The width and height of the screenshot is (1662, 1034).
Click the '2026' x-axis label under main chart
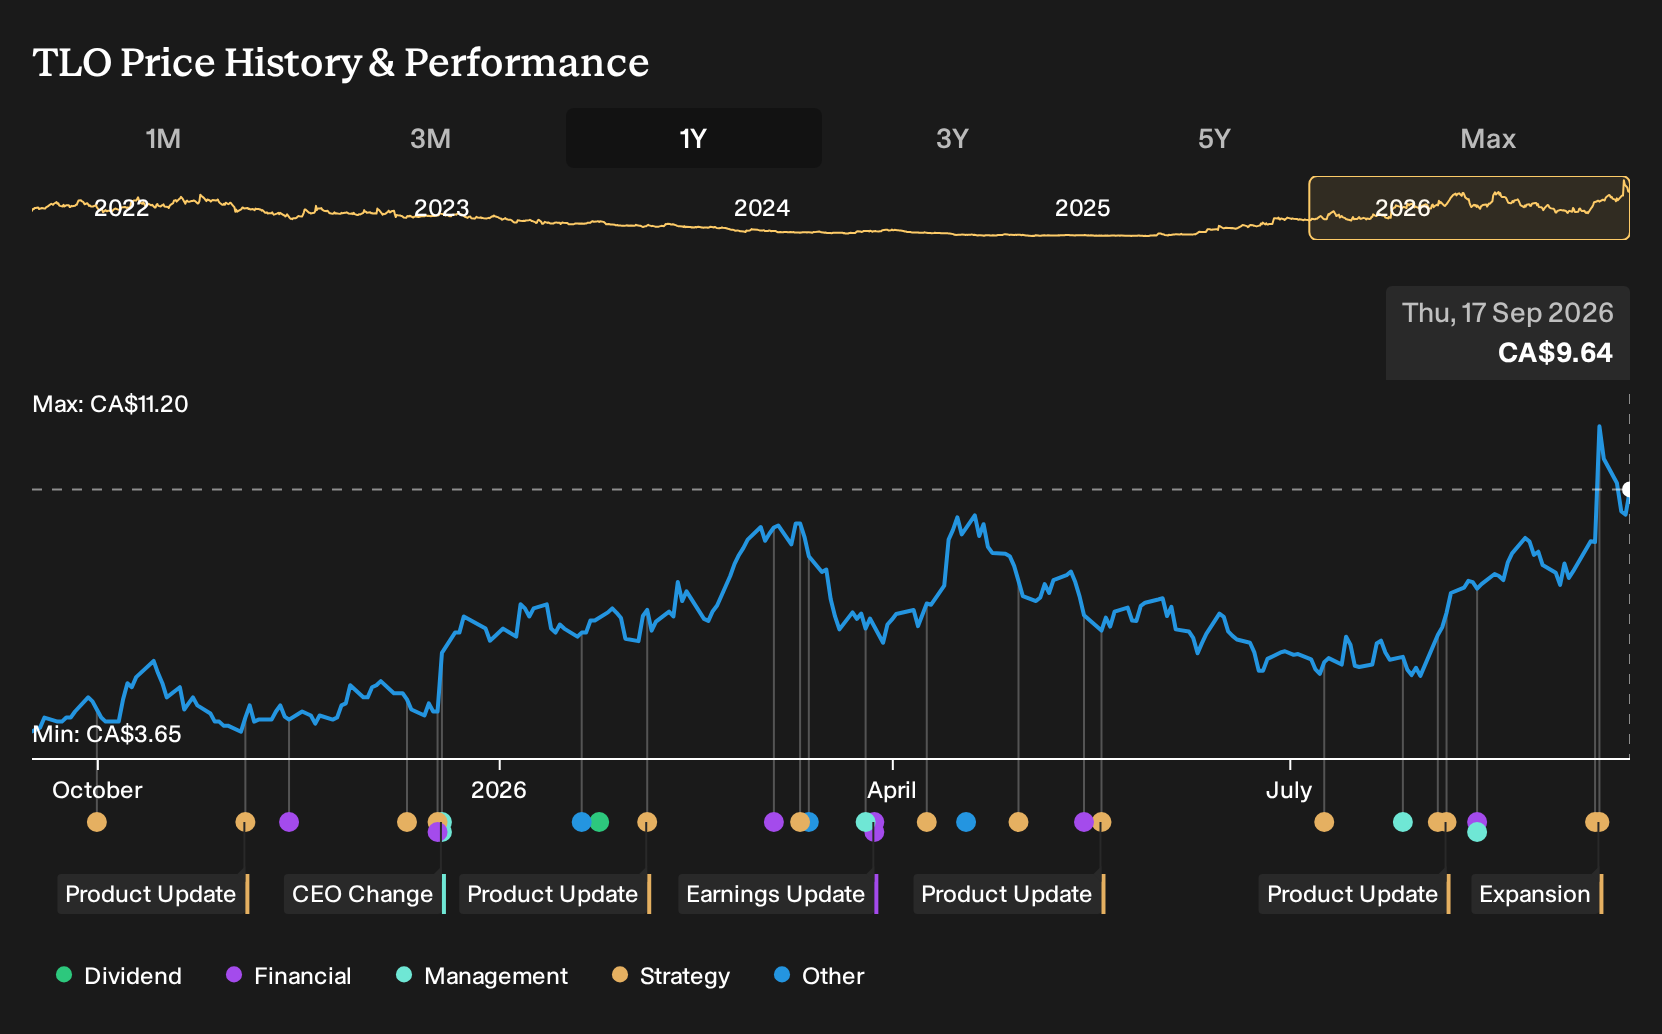coord(499,790)
